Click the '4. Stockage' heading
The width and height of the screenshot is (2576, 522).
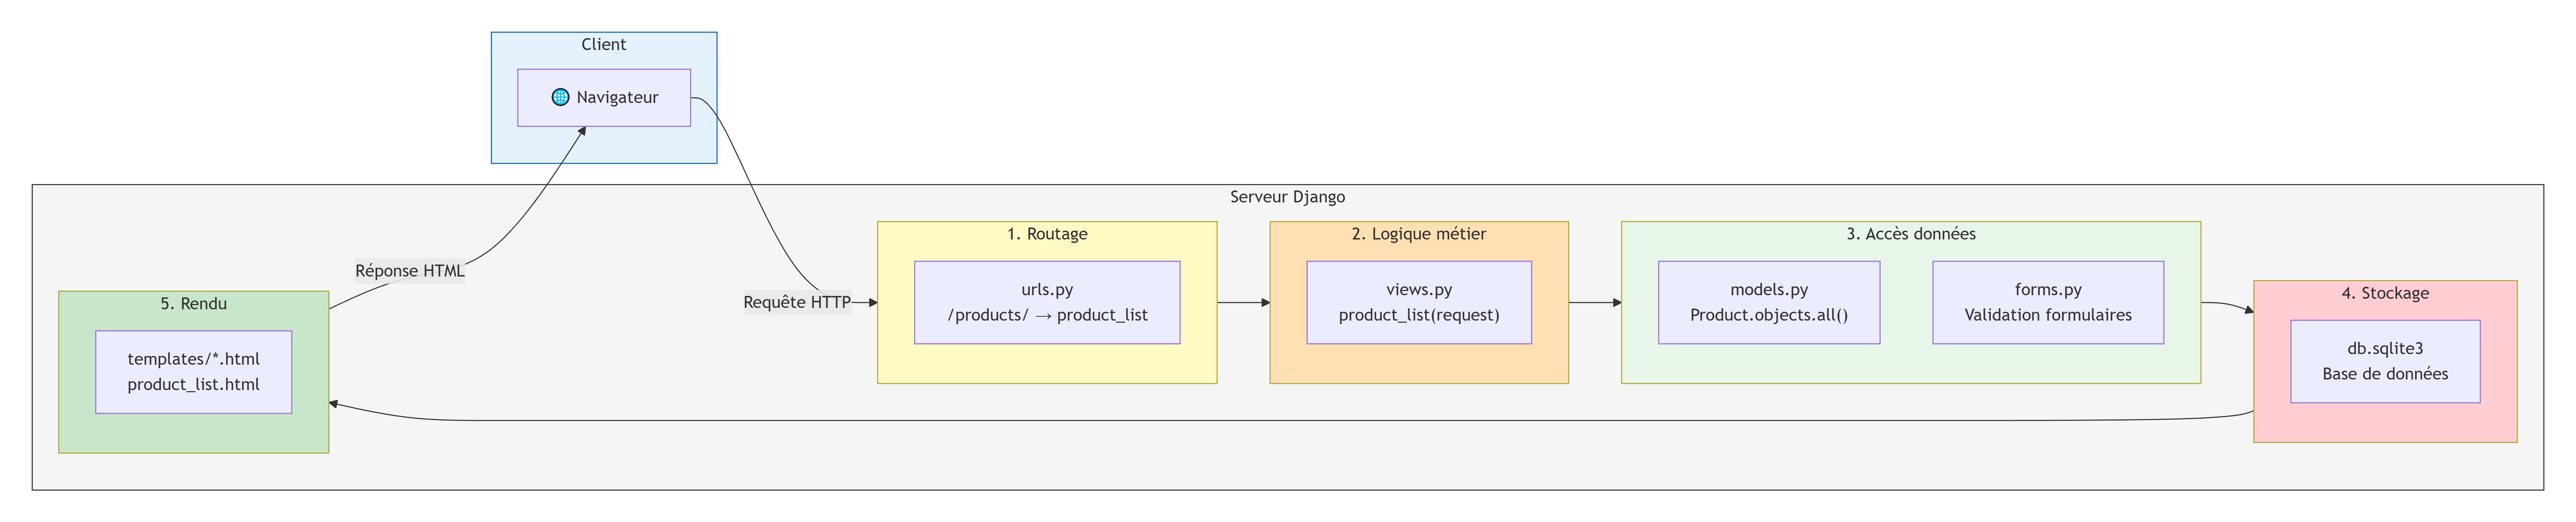[2385, 293]
